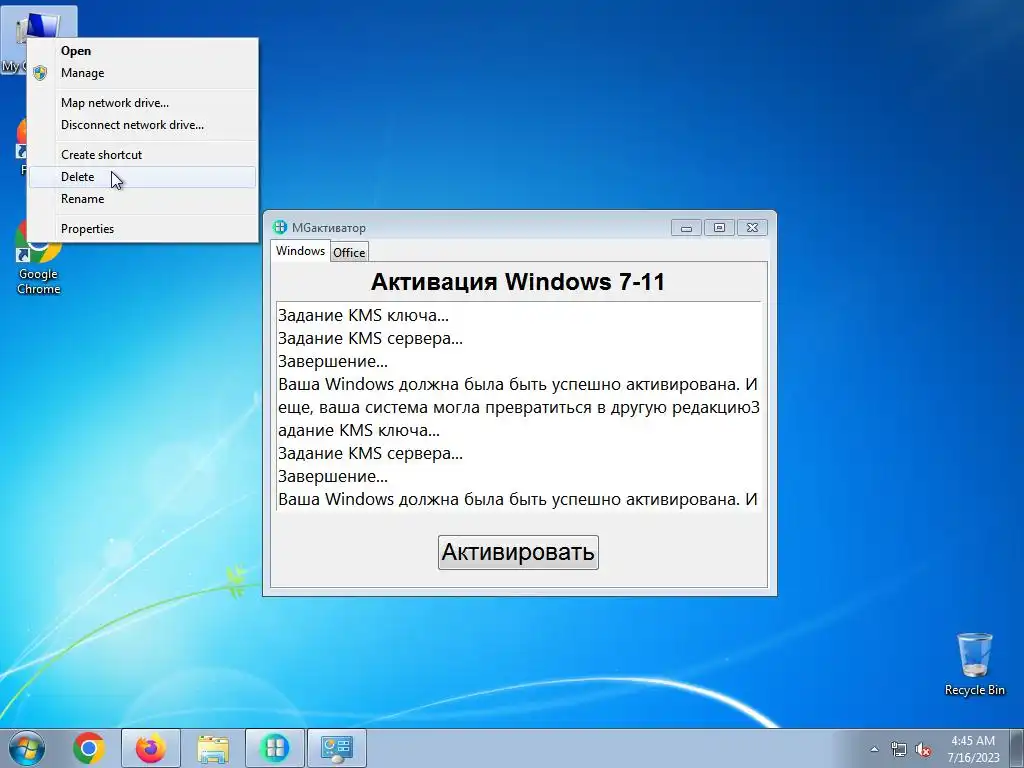This screenshot has width=1024, height=768.
Task: Click the MGактиватор taskbar icon
Action: pyautogui.click(x=274, y=748)
